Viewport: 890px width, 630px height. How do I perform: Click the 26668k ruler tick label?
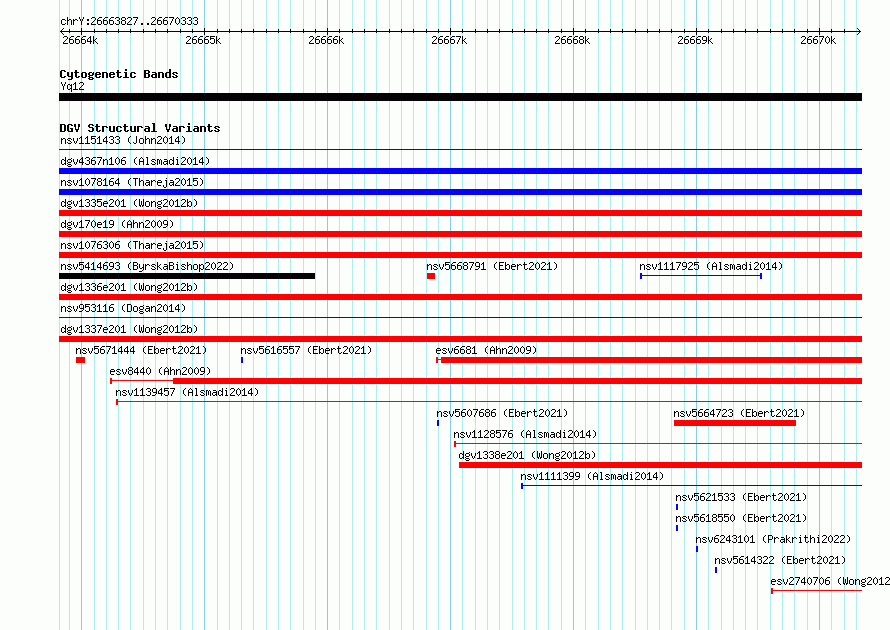point(572,40)
